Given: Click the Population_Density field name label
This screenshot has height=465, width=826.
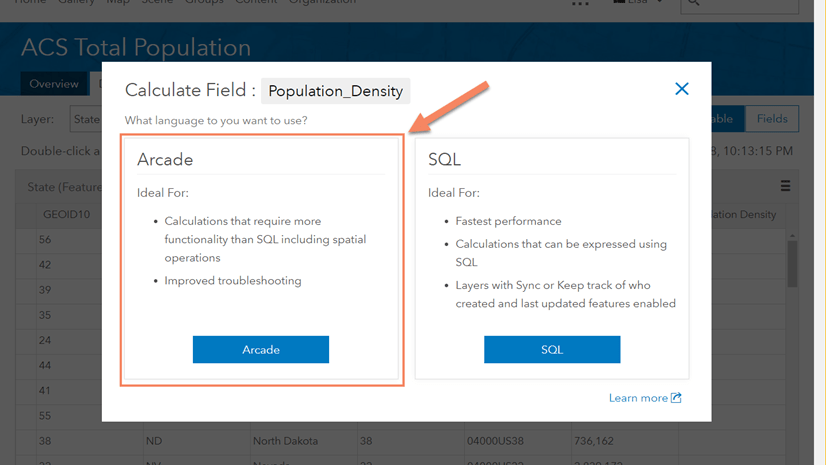Looking at the screenshot, I should (x=335, y=91).
